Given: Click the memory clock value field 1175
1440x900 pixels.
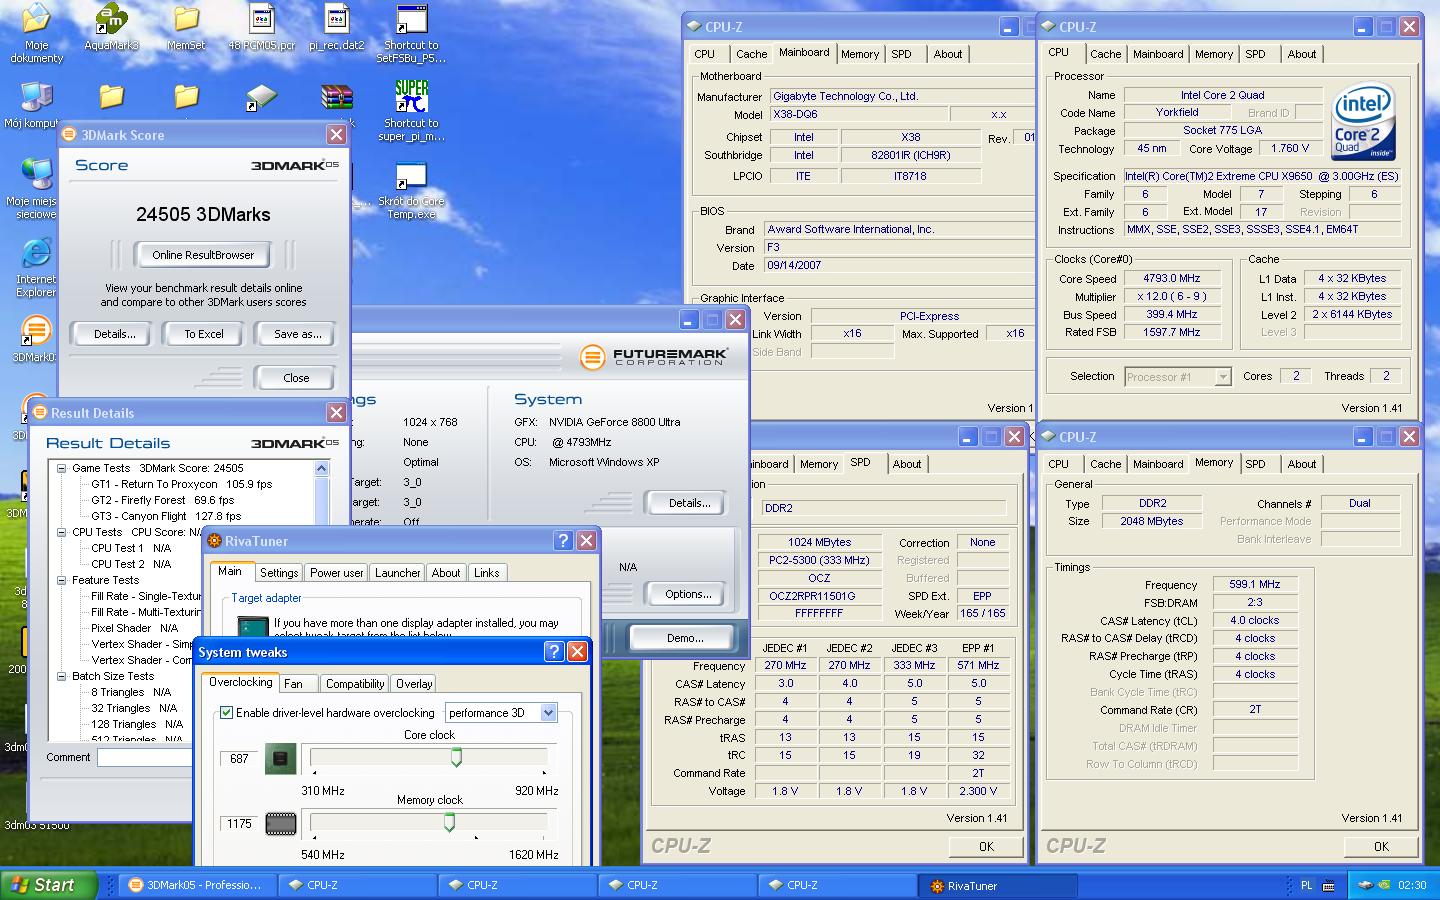Looking at the screenshot, I should (239, 824).
